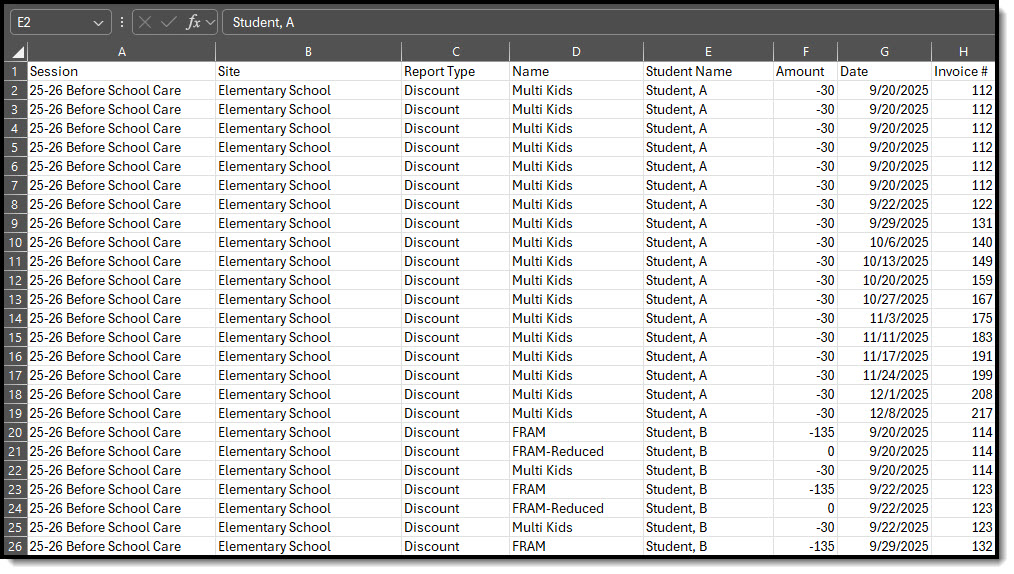The width and height of the screenshot is (1014, 574).
Task: Click the Cancel (X) formula bar icon
Action: (x=145, y=23)
